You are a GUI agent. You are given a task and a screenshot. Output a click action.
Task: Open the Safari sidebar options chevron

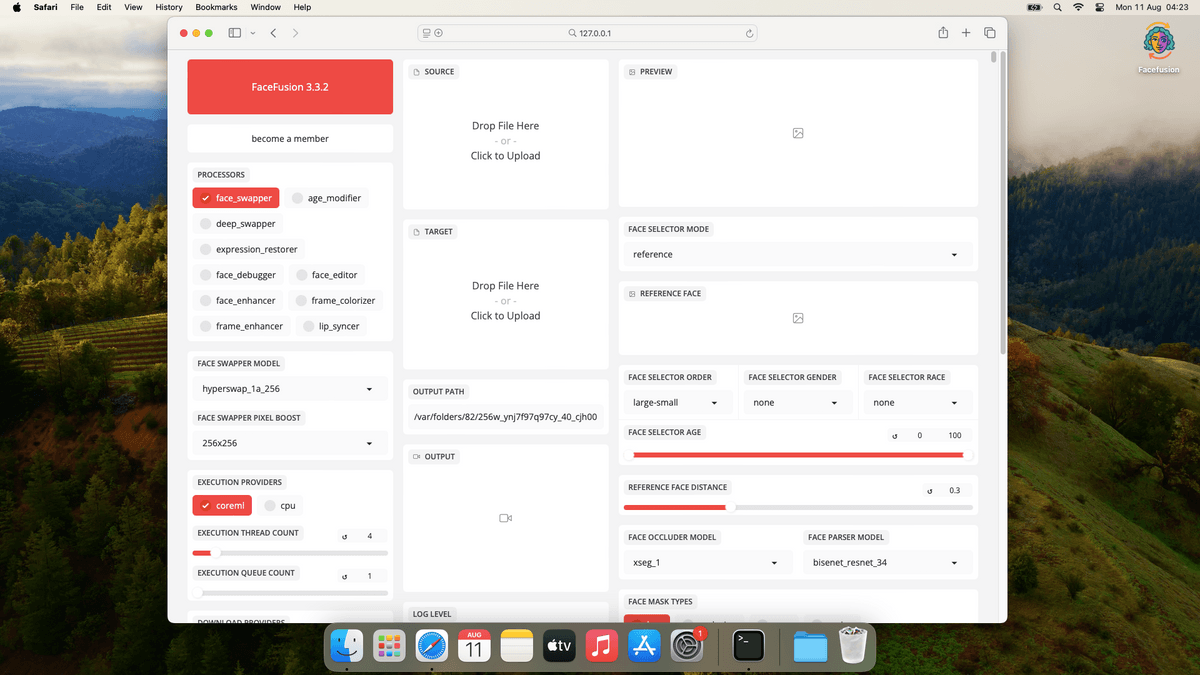pos(253,33)
